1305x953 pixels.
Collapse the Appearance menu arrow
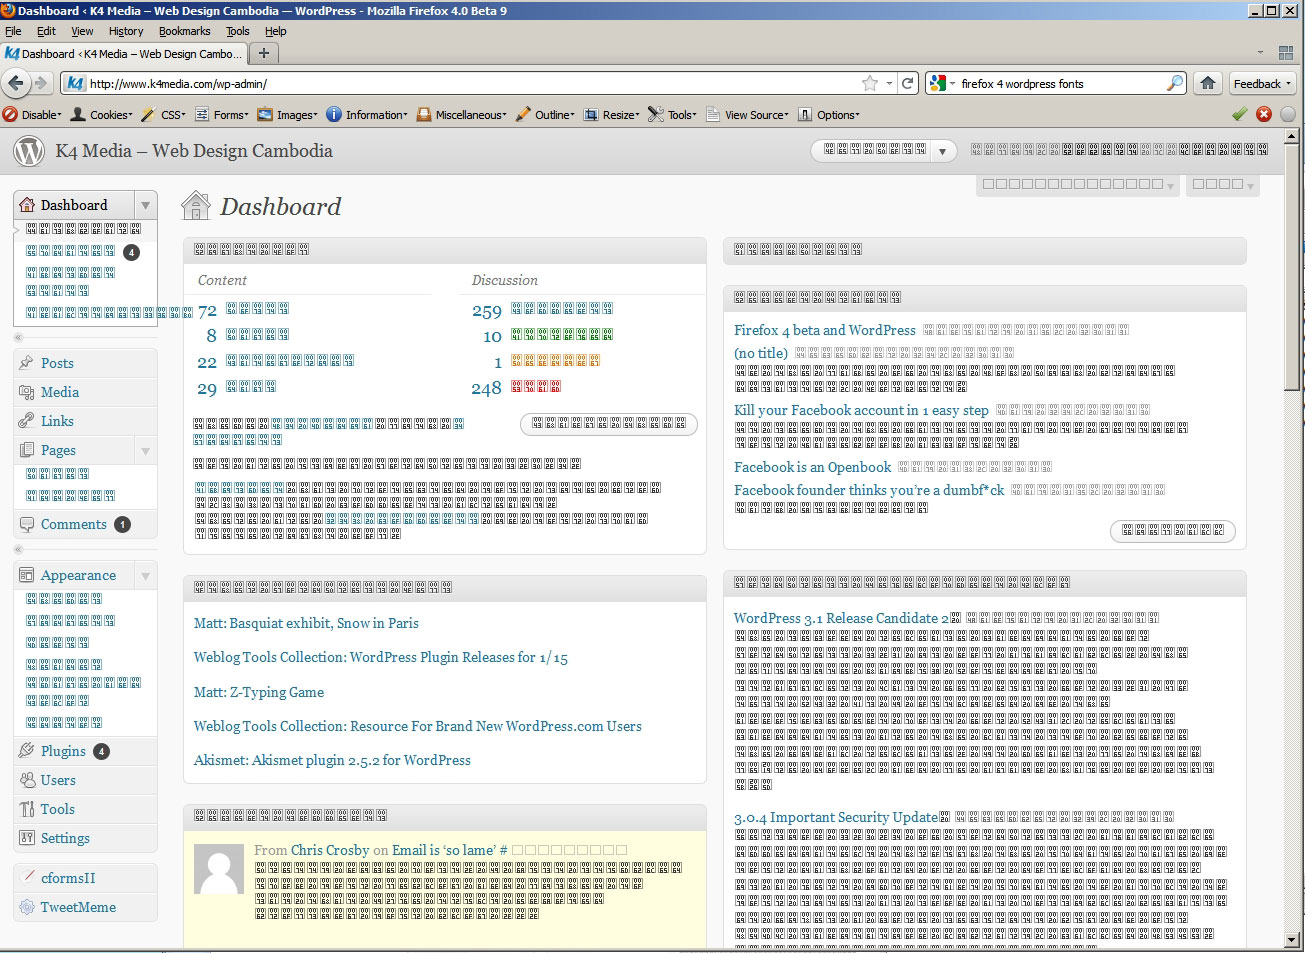pyautogui.click(x=146, y=576)
